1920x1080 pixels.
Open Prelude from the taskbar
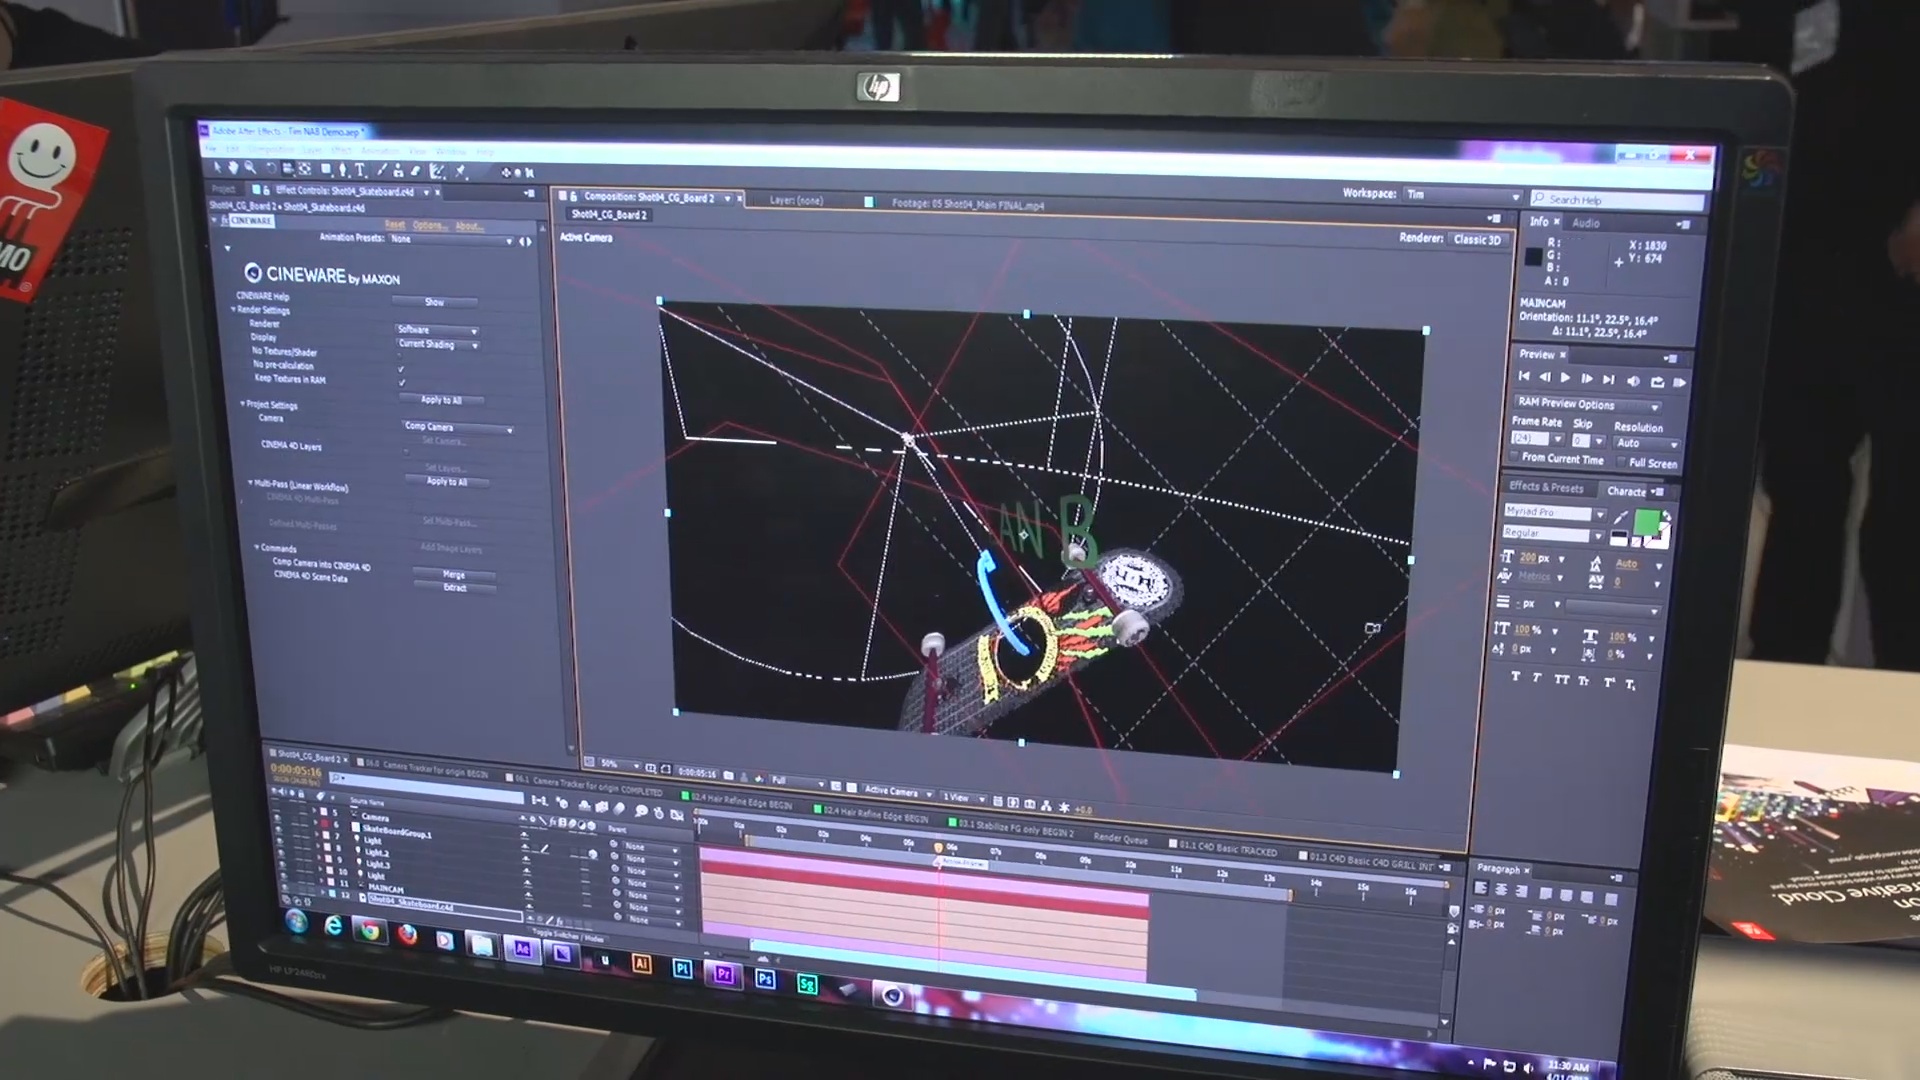[682, 969]
